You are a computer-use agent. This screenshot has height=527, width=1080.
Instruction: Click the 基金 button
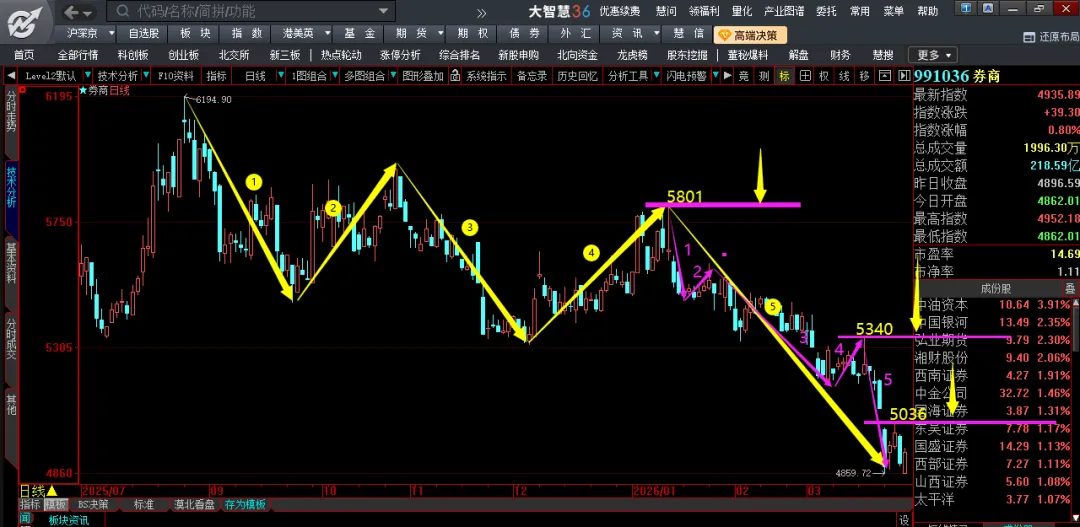coord(360,33)
